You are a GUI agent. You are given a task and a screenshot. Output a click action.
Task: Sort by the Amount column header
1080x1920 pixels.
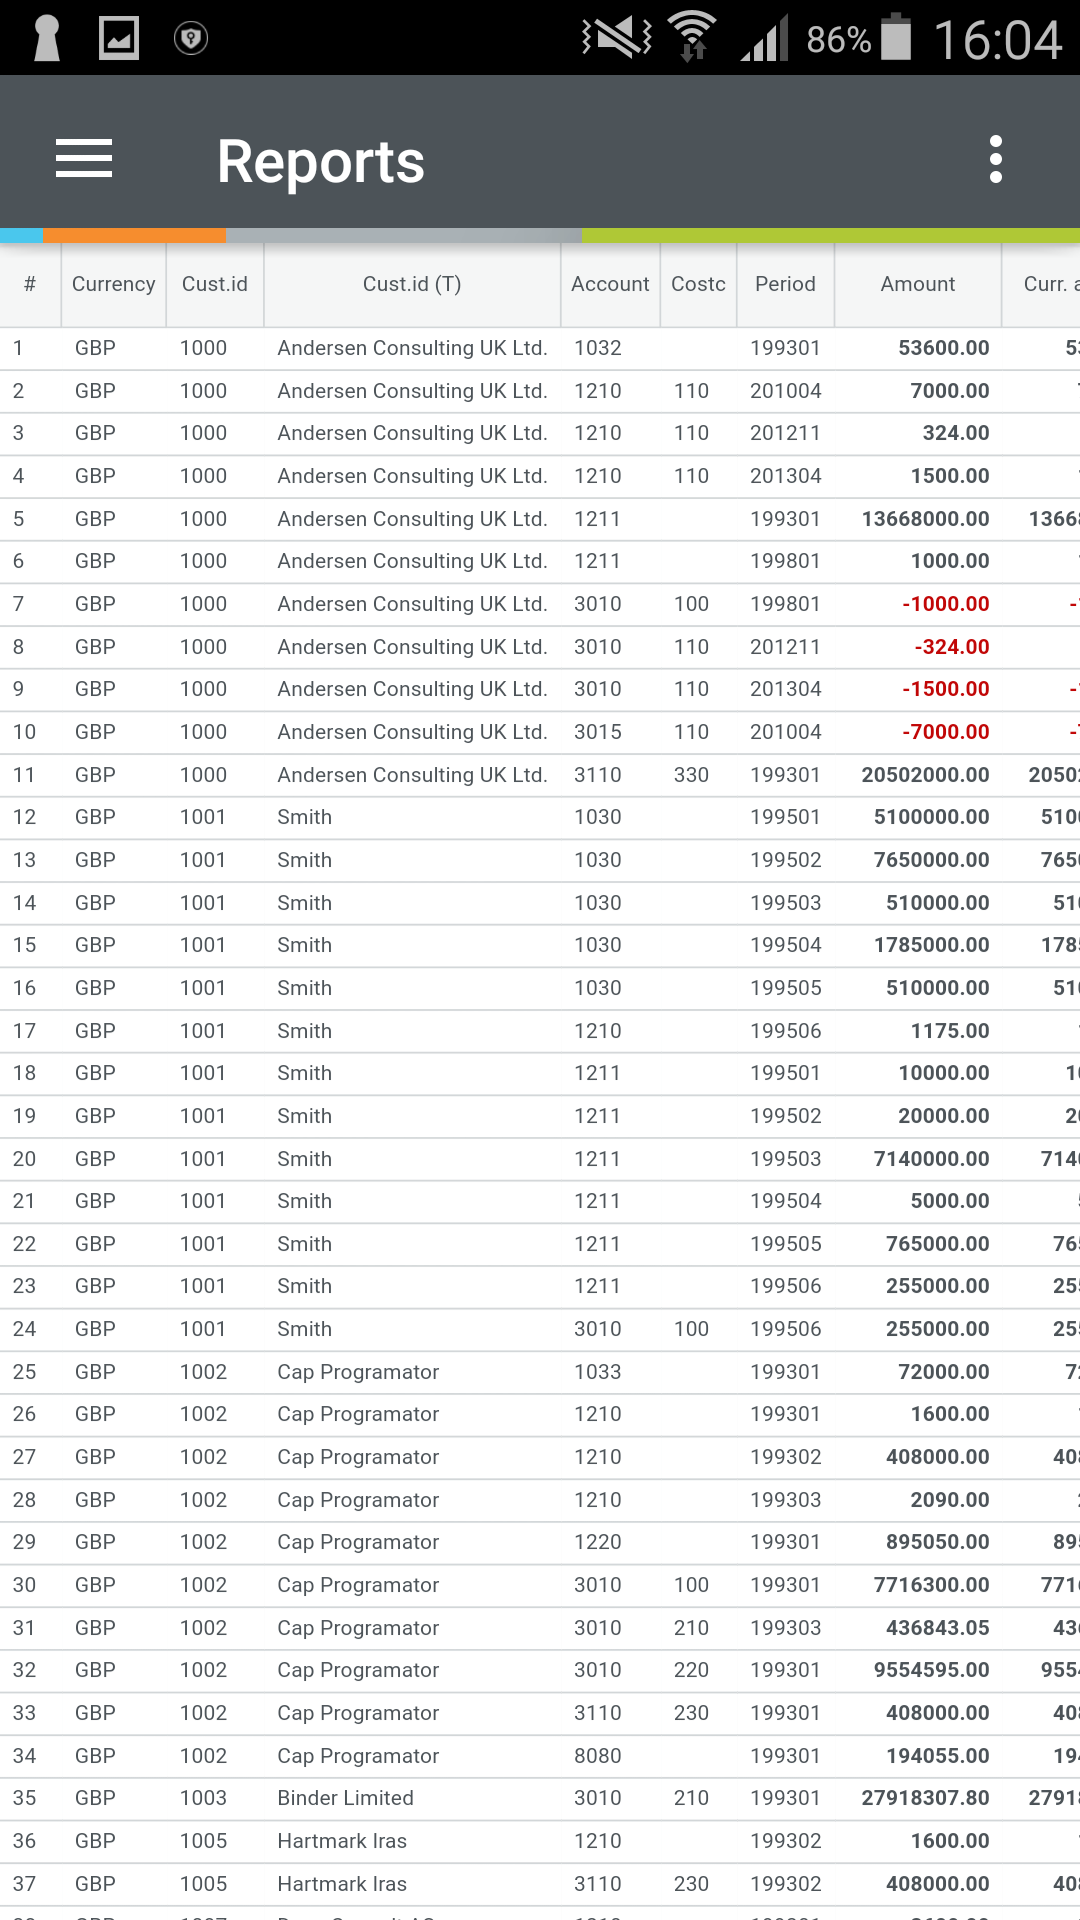pyautogui.click(x=917, y=284)
